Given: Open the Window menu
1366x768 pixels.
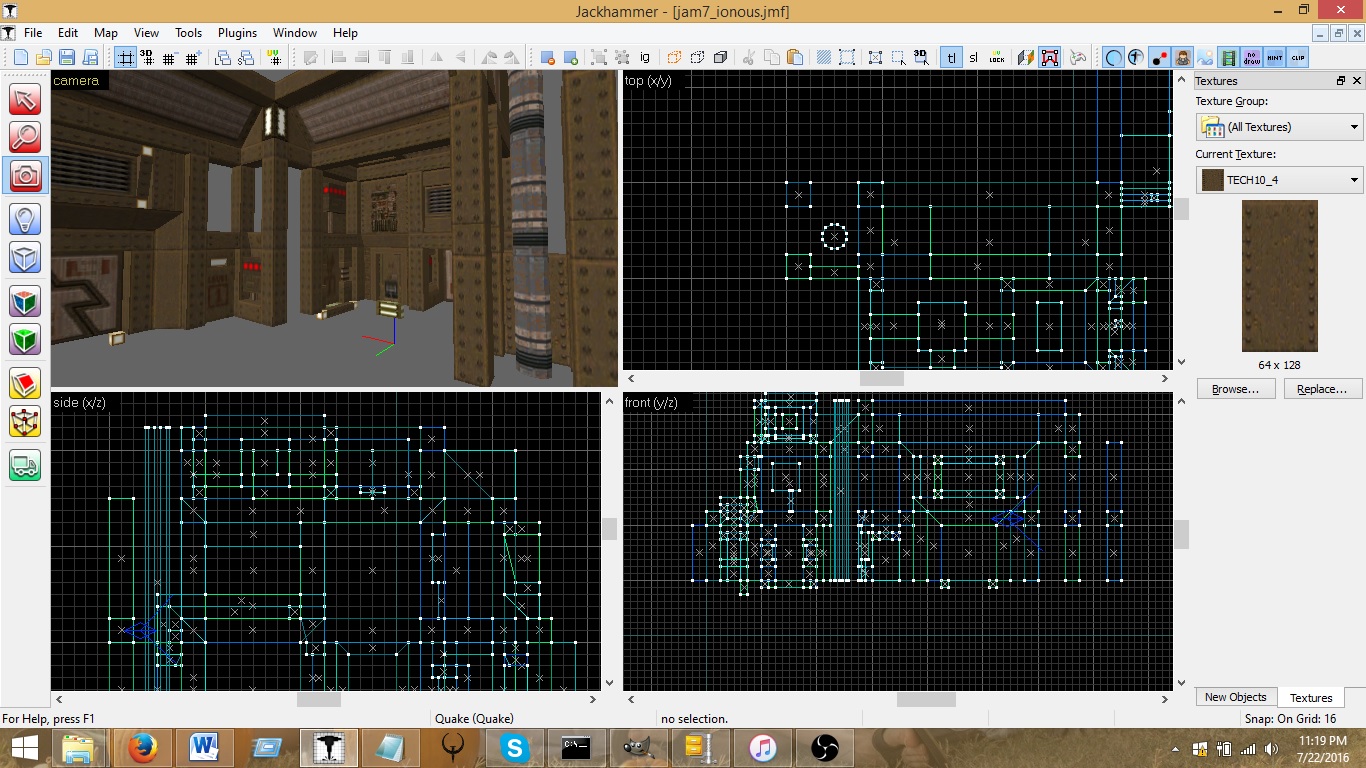Looking at the screenshot, I should click(x=295, y=33).
